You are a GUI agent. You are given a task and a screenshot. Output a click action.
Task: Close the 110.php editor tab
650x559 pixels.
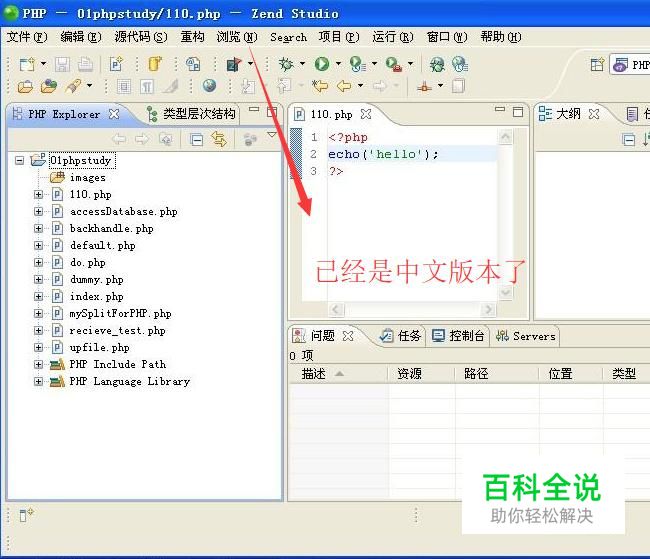pyautogui.click(x=366, y=114)
